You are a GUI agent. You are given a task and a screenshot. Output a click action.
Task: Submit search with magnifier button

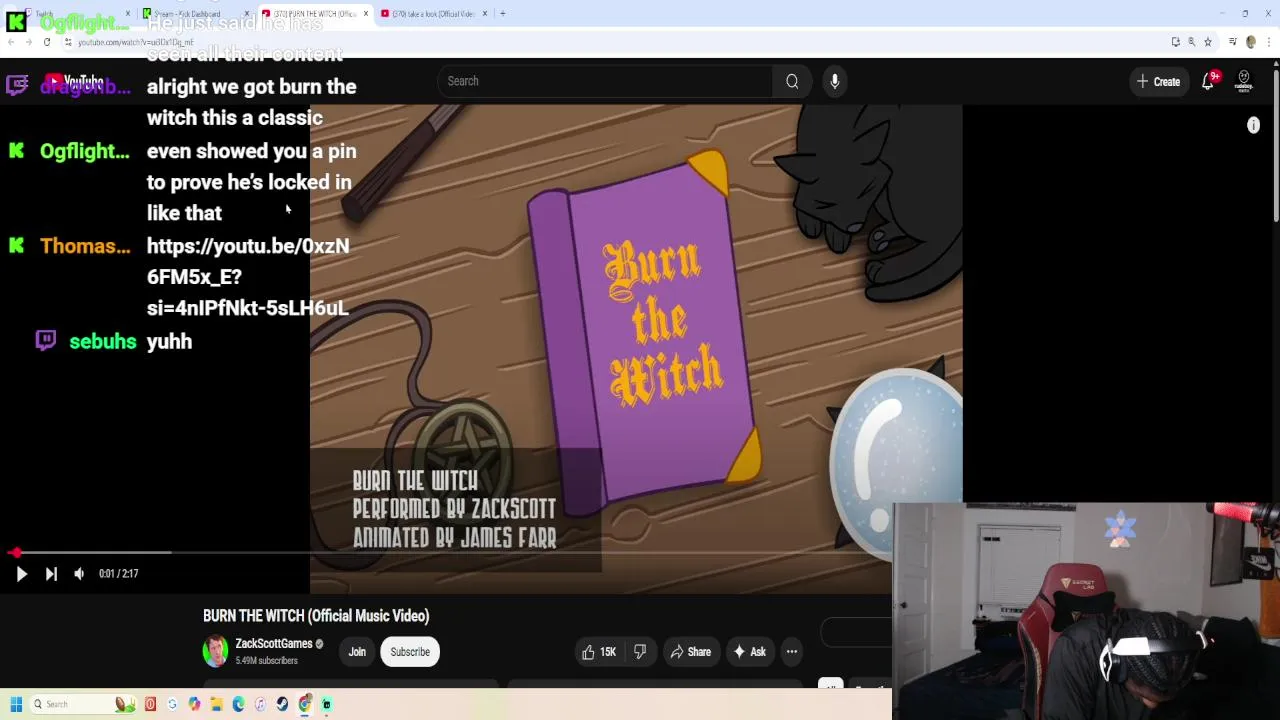[792, 81]
